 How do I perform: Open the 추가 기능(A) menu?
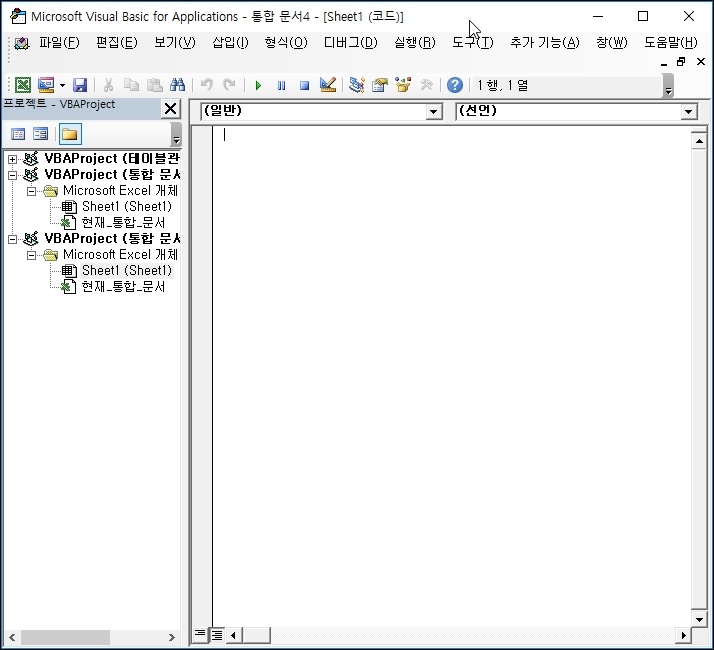tap(545, 42)
